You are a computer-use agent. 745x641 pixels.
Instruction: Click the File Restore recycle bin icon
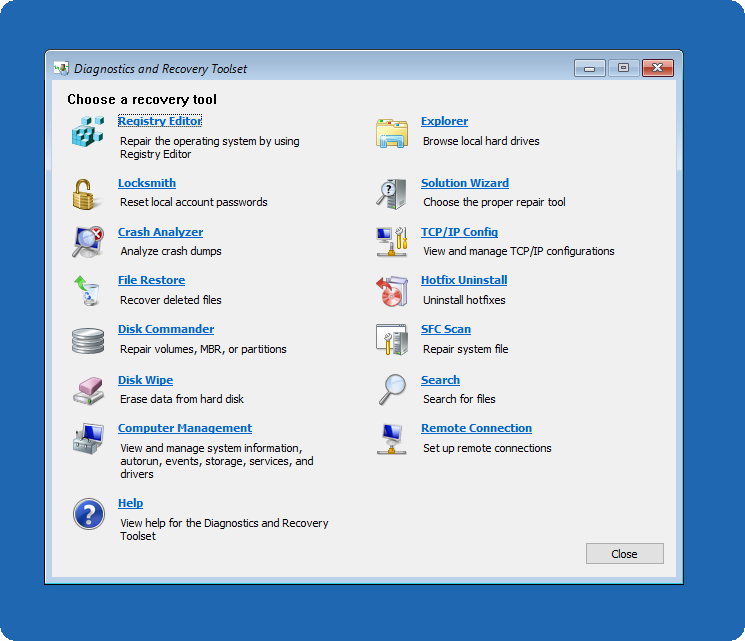88,290
